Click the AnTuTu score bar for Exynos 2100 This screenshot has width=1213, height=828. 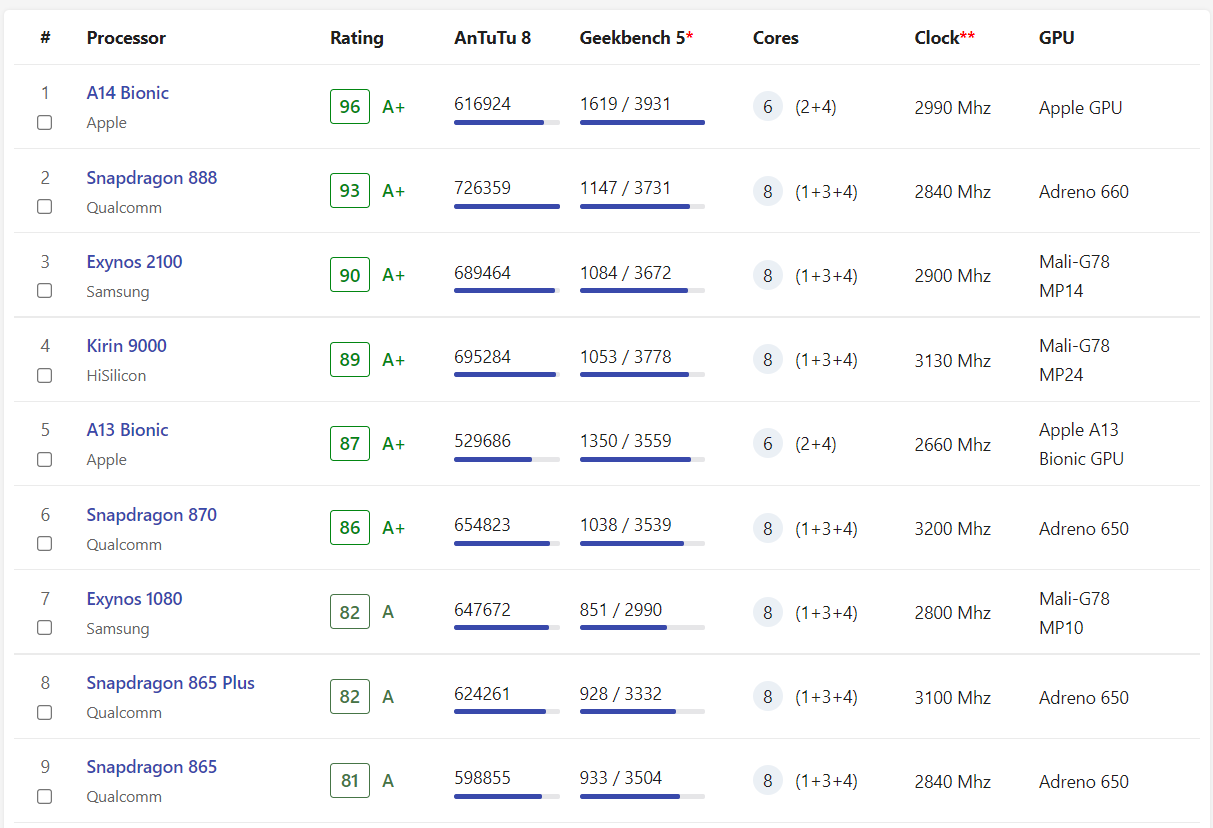[x=505, y=290]
